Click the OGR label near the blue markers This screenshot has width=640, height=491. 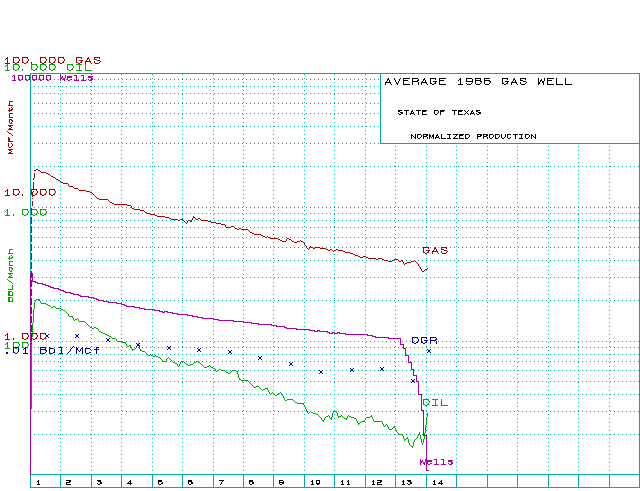pyautogui.click(x=424, y=341)
